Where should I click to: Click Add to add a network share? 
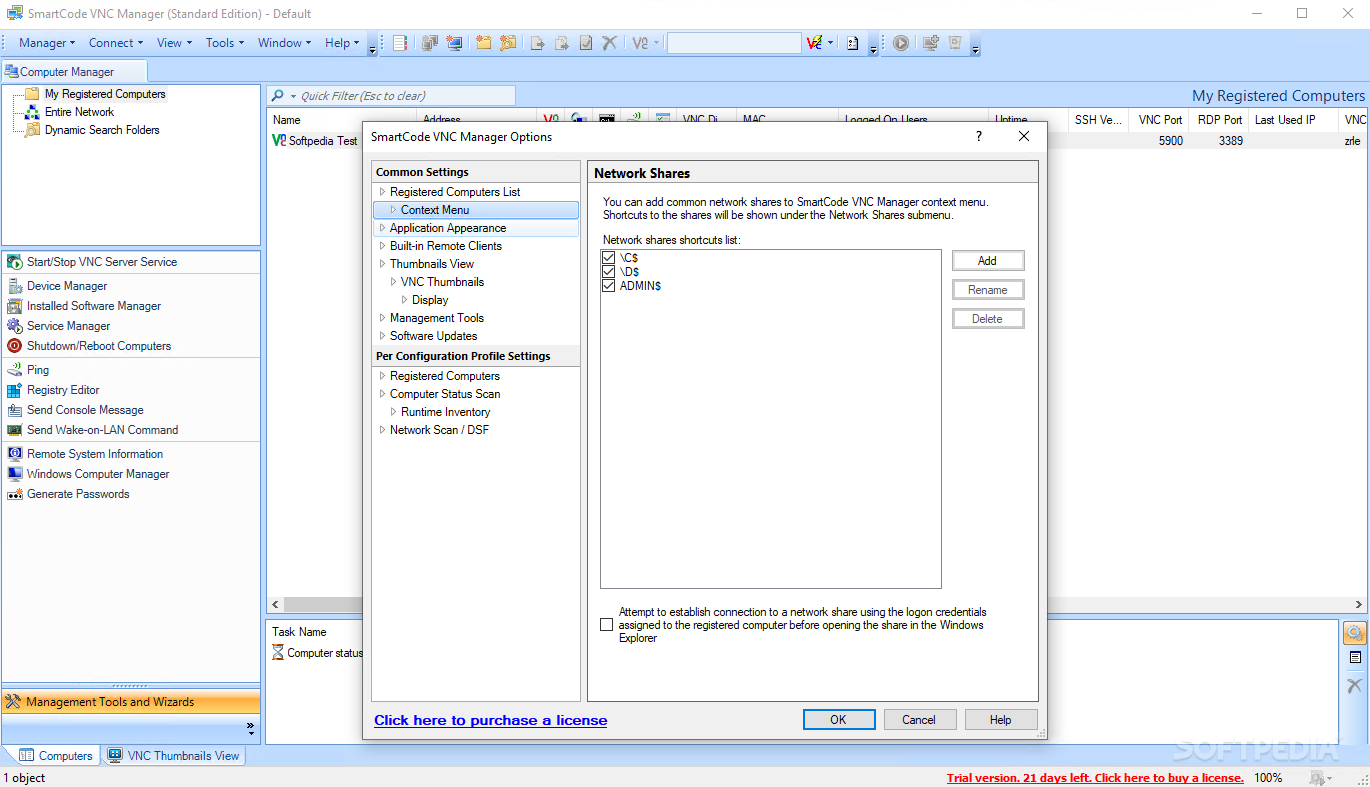click(988, 261)
